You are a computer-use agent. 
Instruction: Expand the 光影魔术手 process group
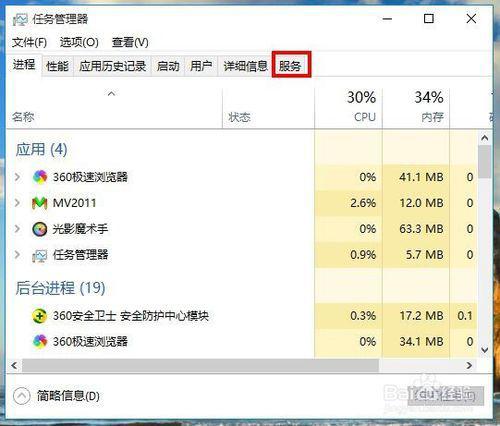17,229
